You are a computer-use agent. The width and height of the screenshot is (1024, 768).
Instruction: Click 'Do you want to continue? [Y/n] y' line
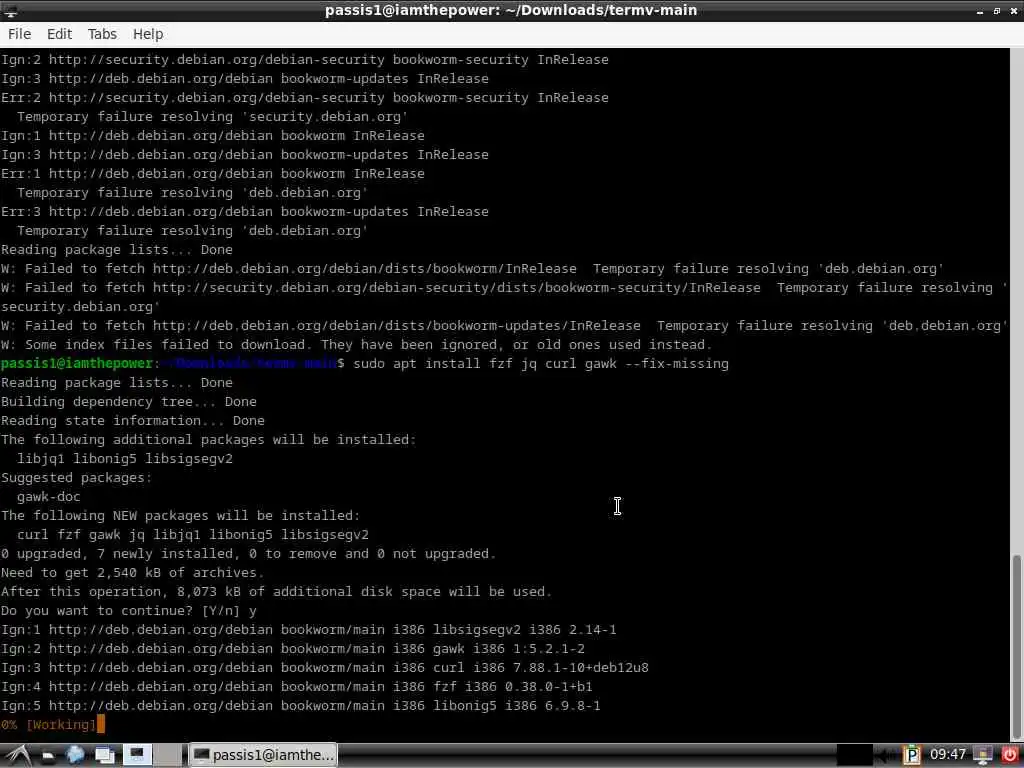pyautogui.click(x=129, y=611)
